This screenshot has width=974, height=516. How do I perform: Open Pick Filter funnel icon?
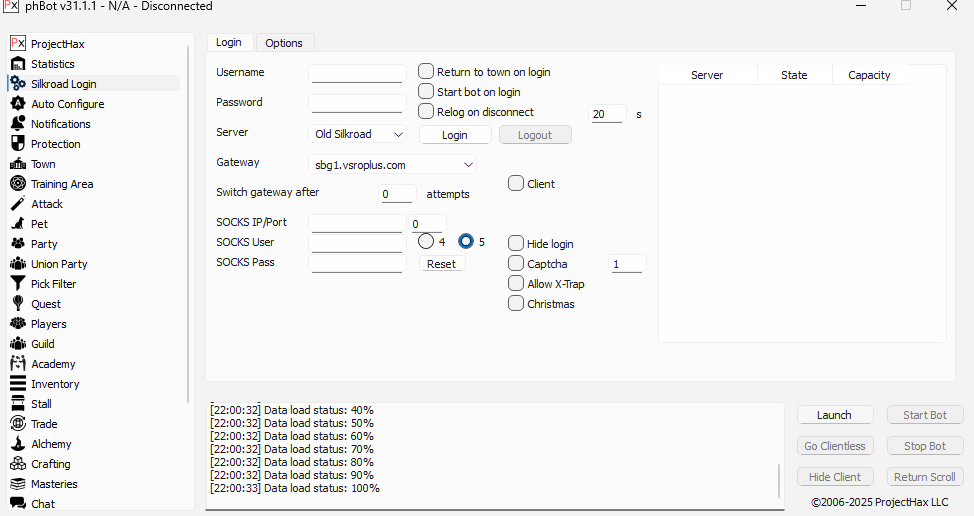[x=17, y=284]
